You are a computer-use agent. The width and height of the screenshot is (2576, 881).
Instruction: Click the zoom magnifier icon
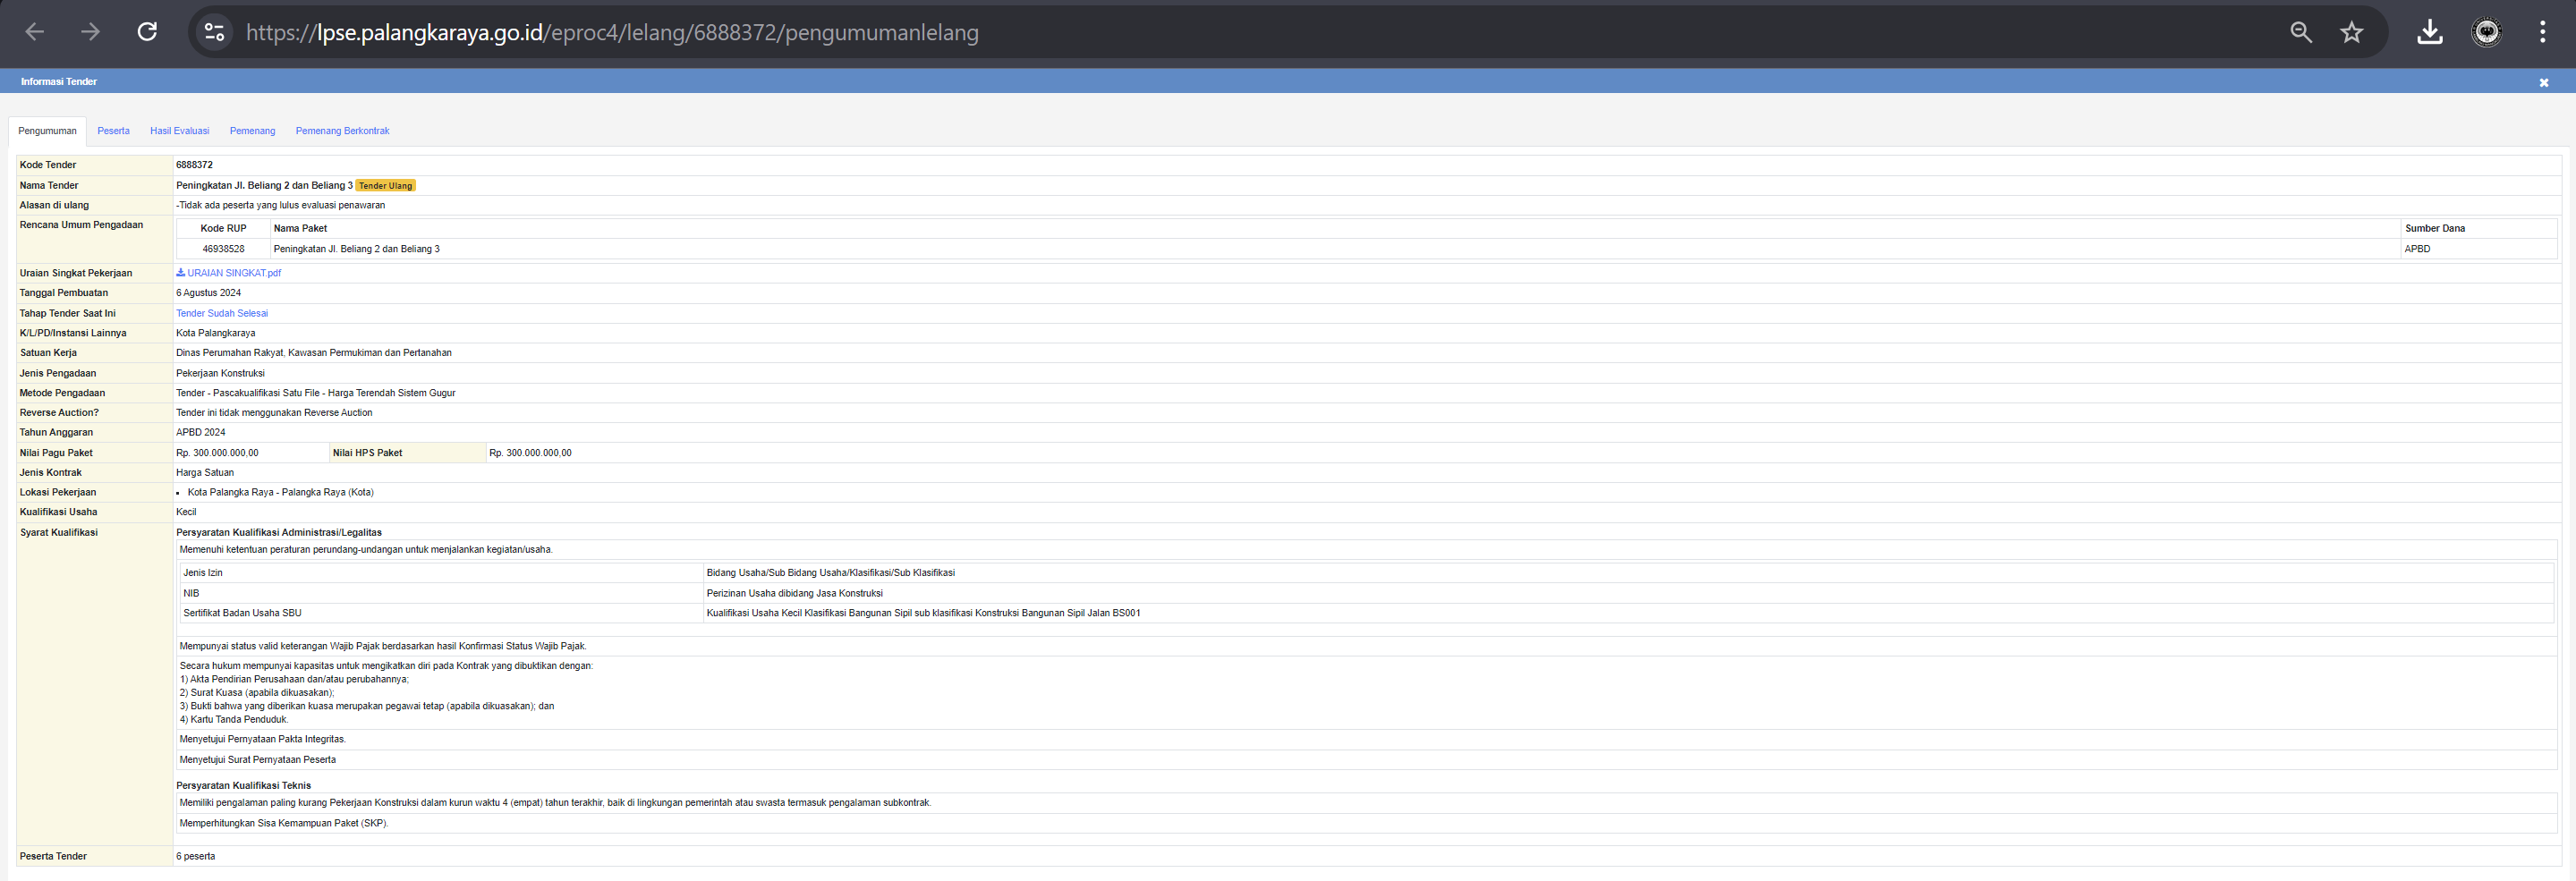[2300, 32]
